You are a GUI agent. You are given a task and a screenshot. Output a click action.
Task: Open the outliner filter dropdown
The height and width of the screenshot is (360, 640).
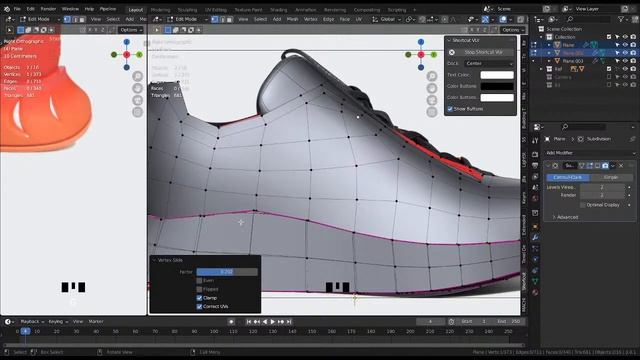click(x=622, y=19)
